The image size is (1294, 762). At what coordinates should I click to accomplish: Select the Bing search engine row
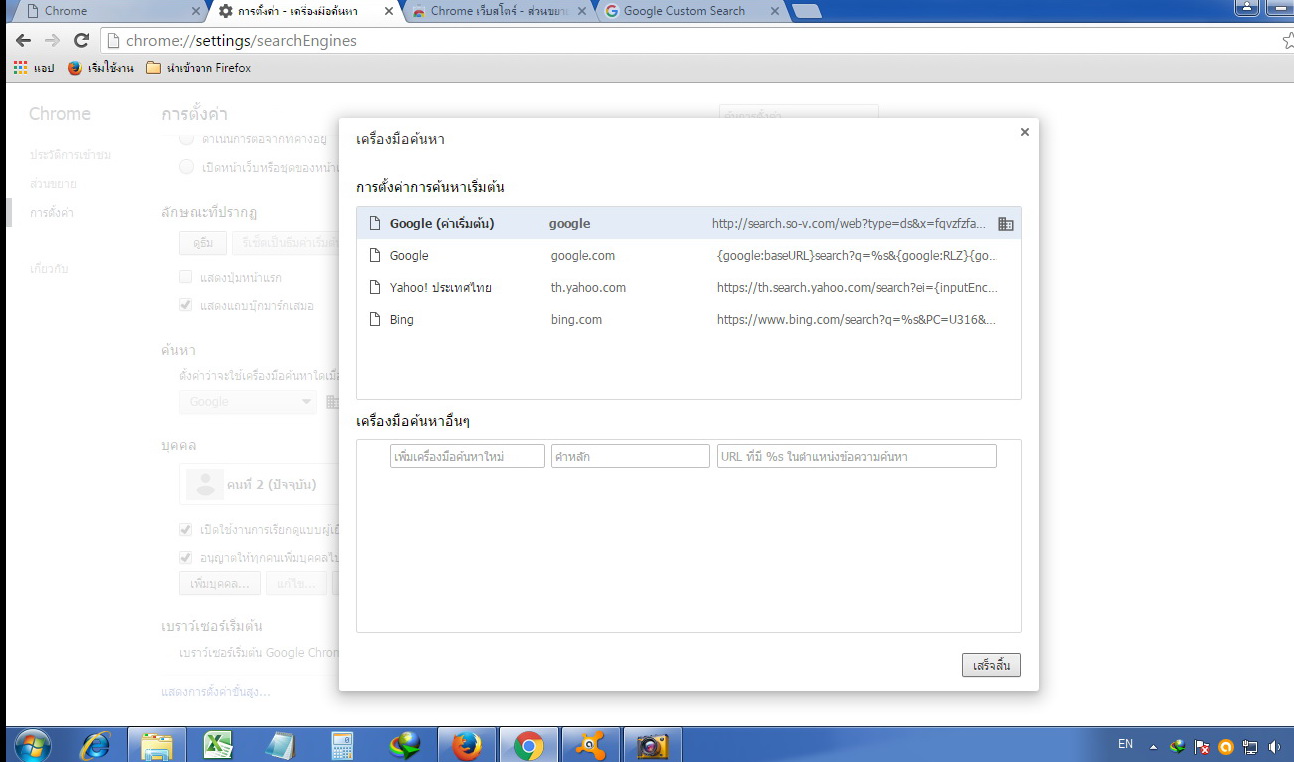pos(689,319)
